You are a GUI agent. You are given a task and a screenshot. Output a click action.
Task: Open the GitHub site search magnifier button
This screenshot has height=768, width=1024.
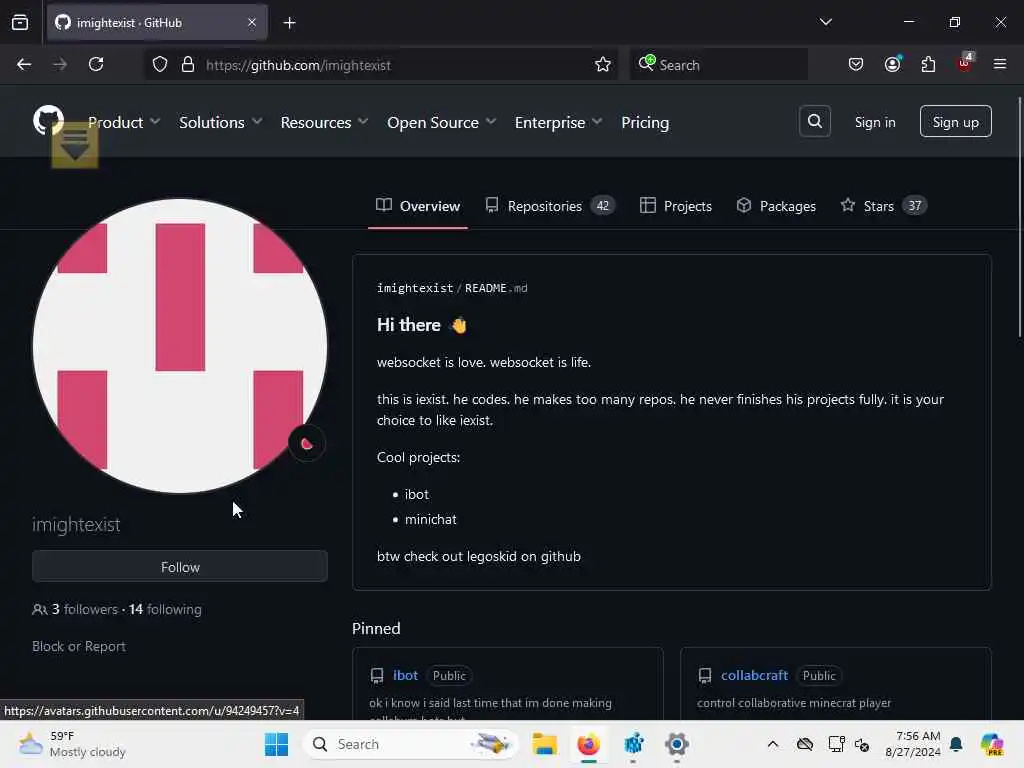pos(814,121)
